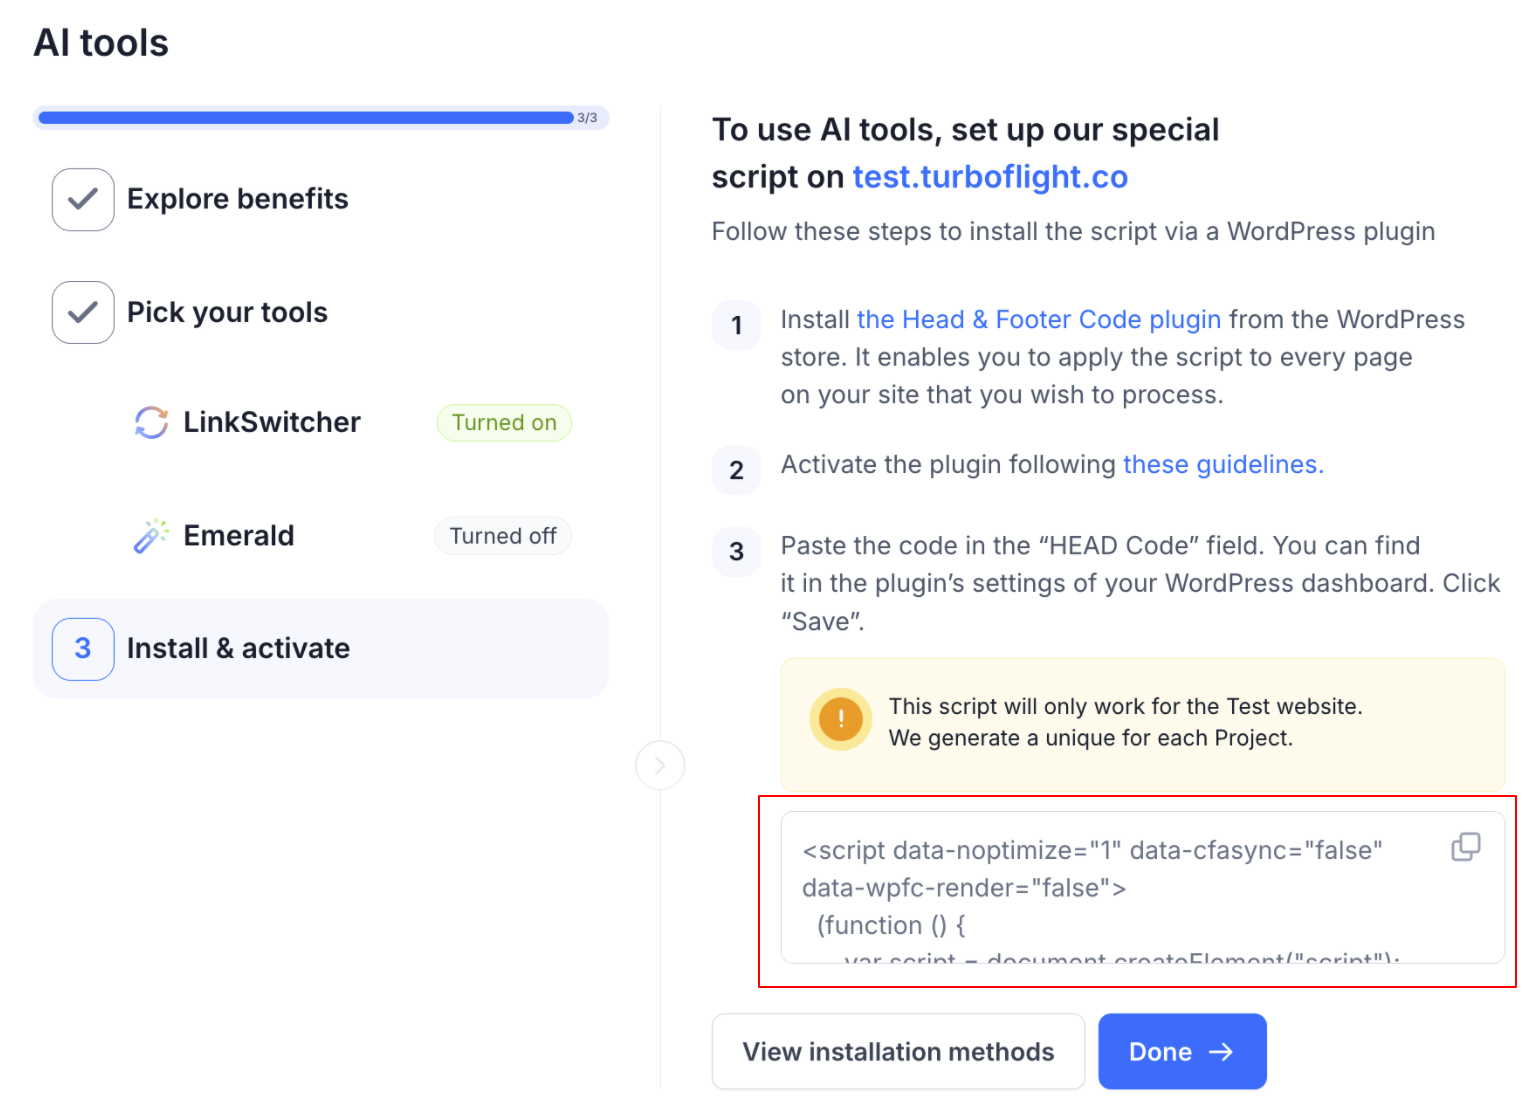Click step number 1 badge

click(x=737, y=325)
